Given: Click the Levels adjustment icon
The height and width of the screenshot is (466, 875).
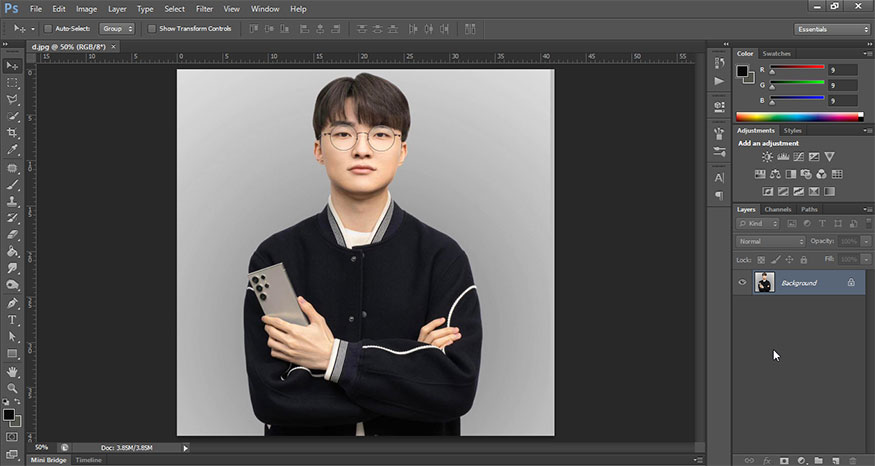Looking at the screenshot, I should tap(783, 157).
